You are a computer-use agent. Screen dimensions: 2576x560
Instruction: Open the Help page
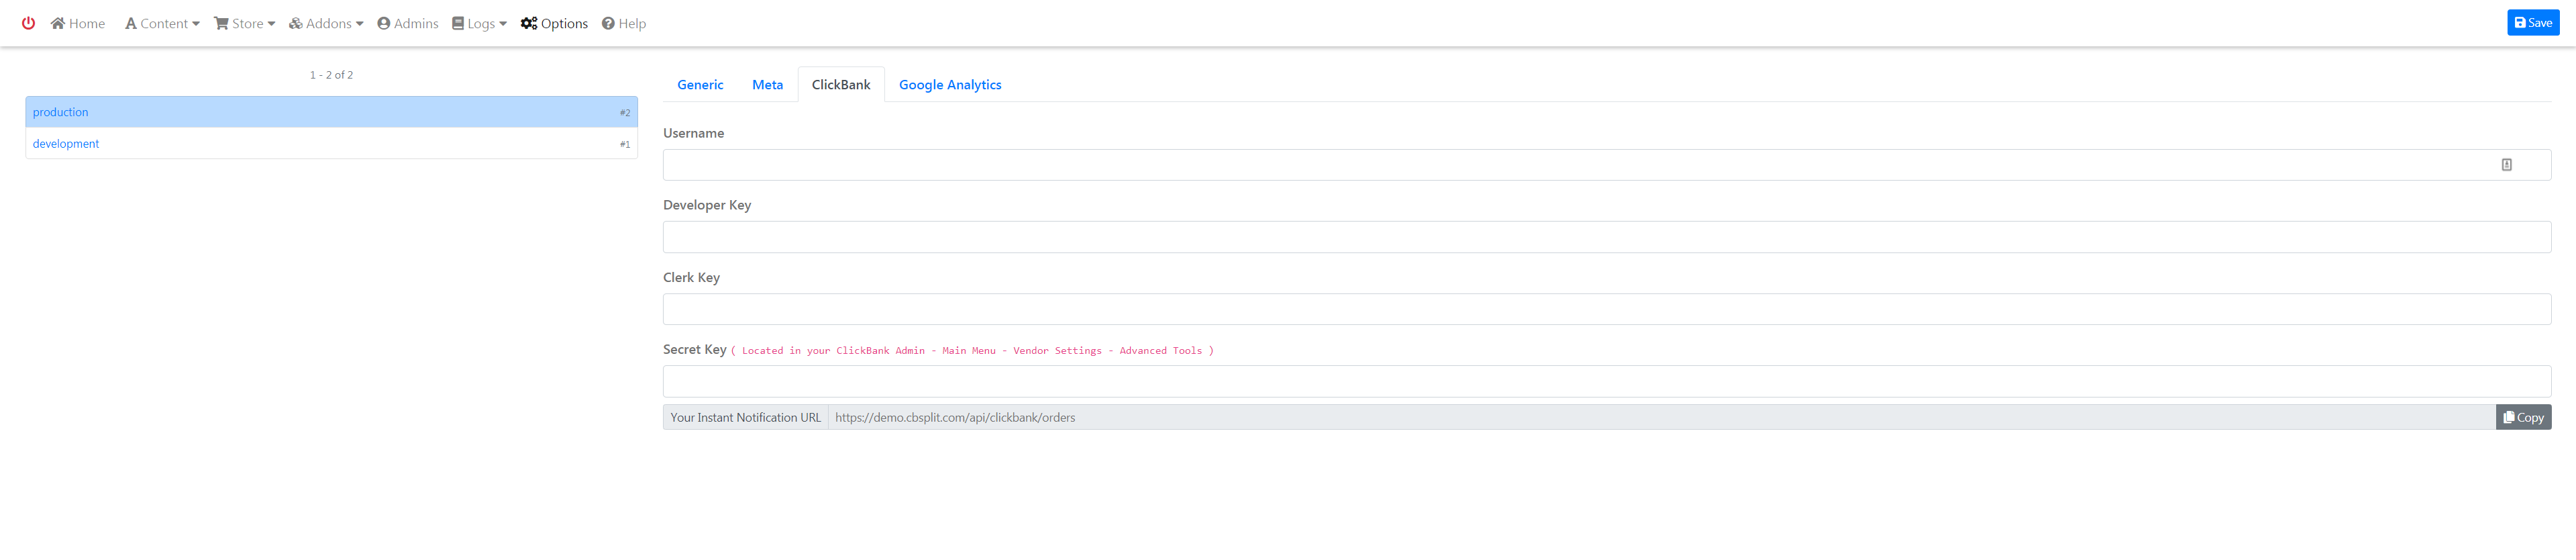pyautogui.click(x=624, y=23)
